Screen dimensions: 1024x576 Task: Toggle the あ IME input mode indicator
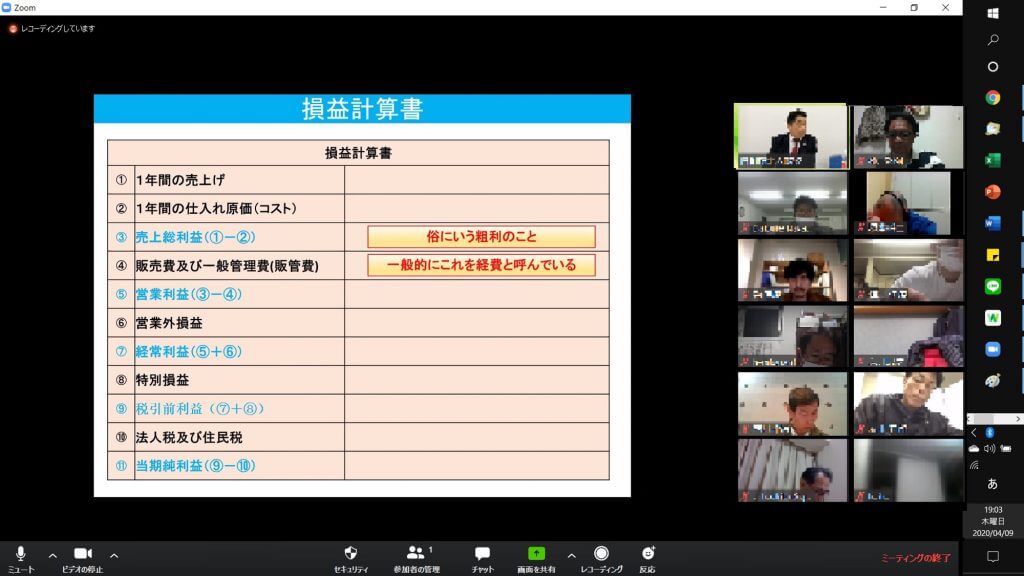pos(993,484)
